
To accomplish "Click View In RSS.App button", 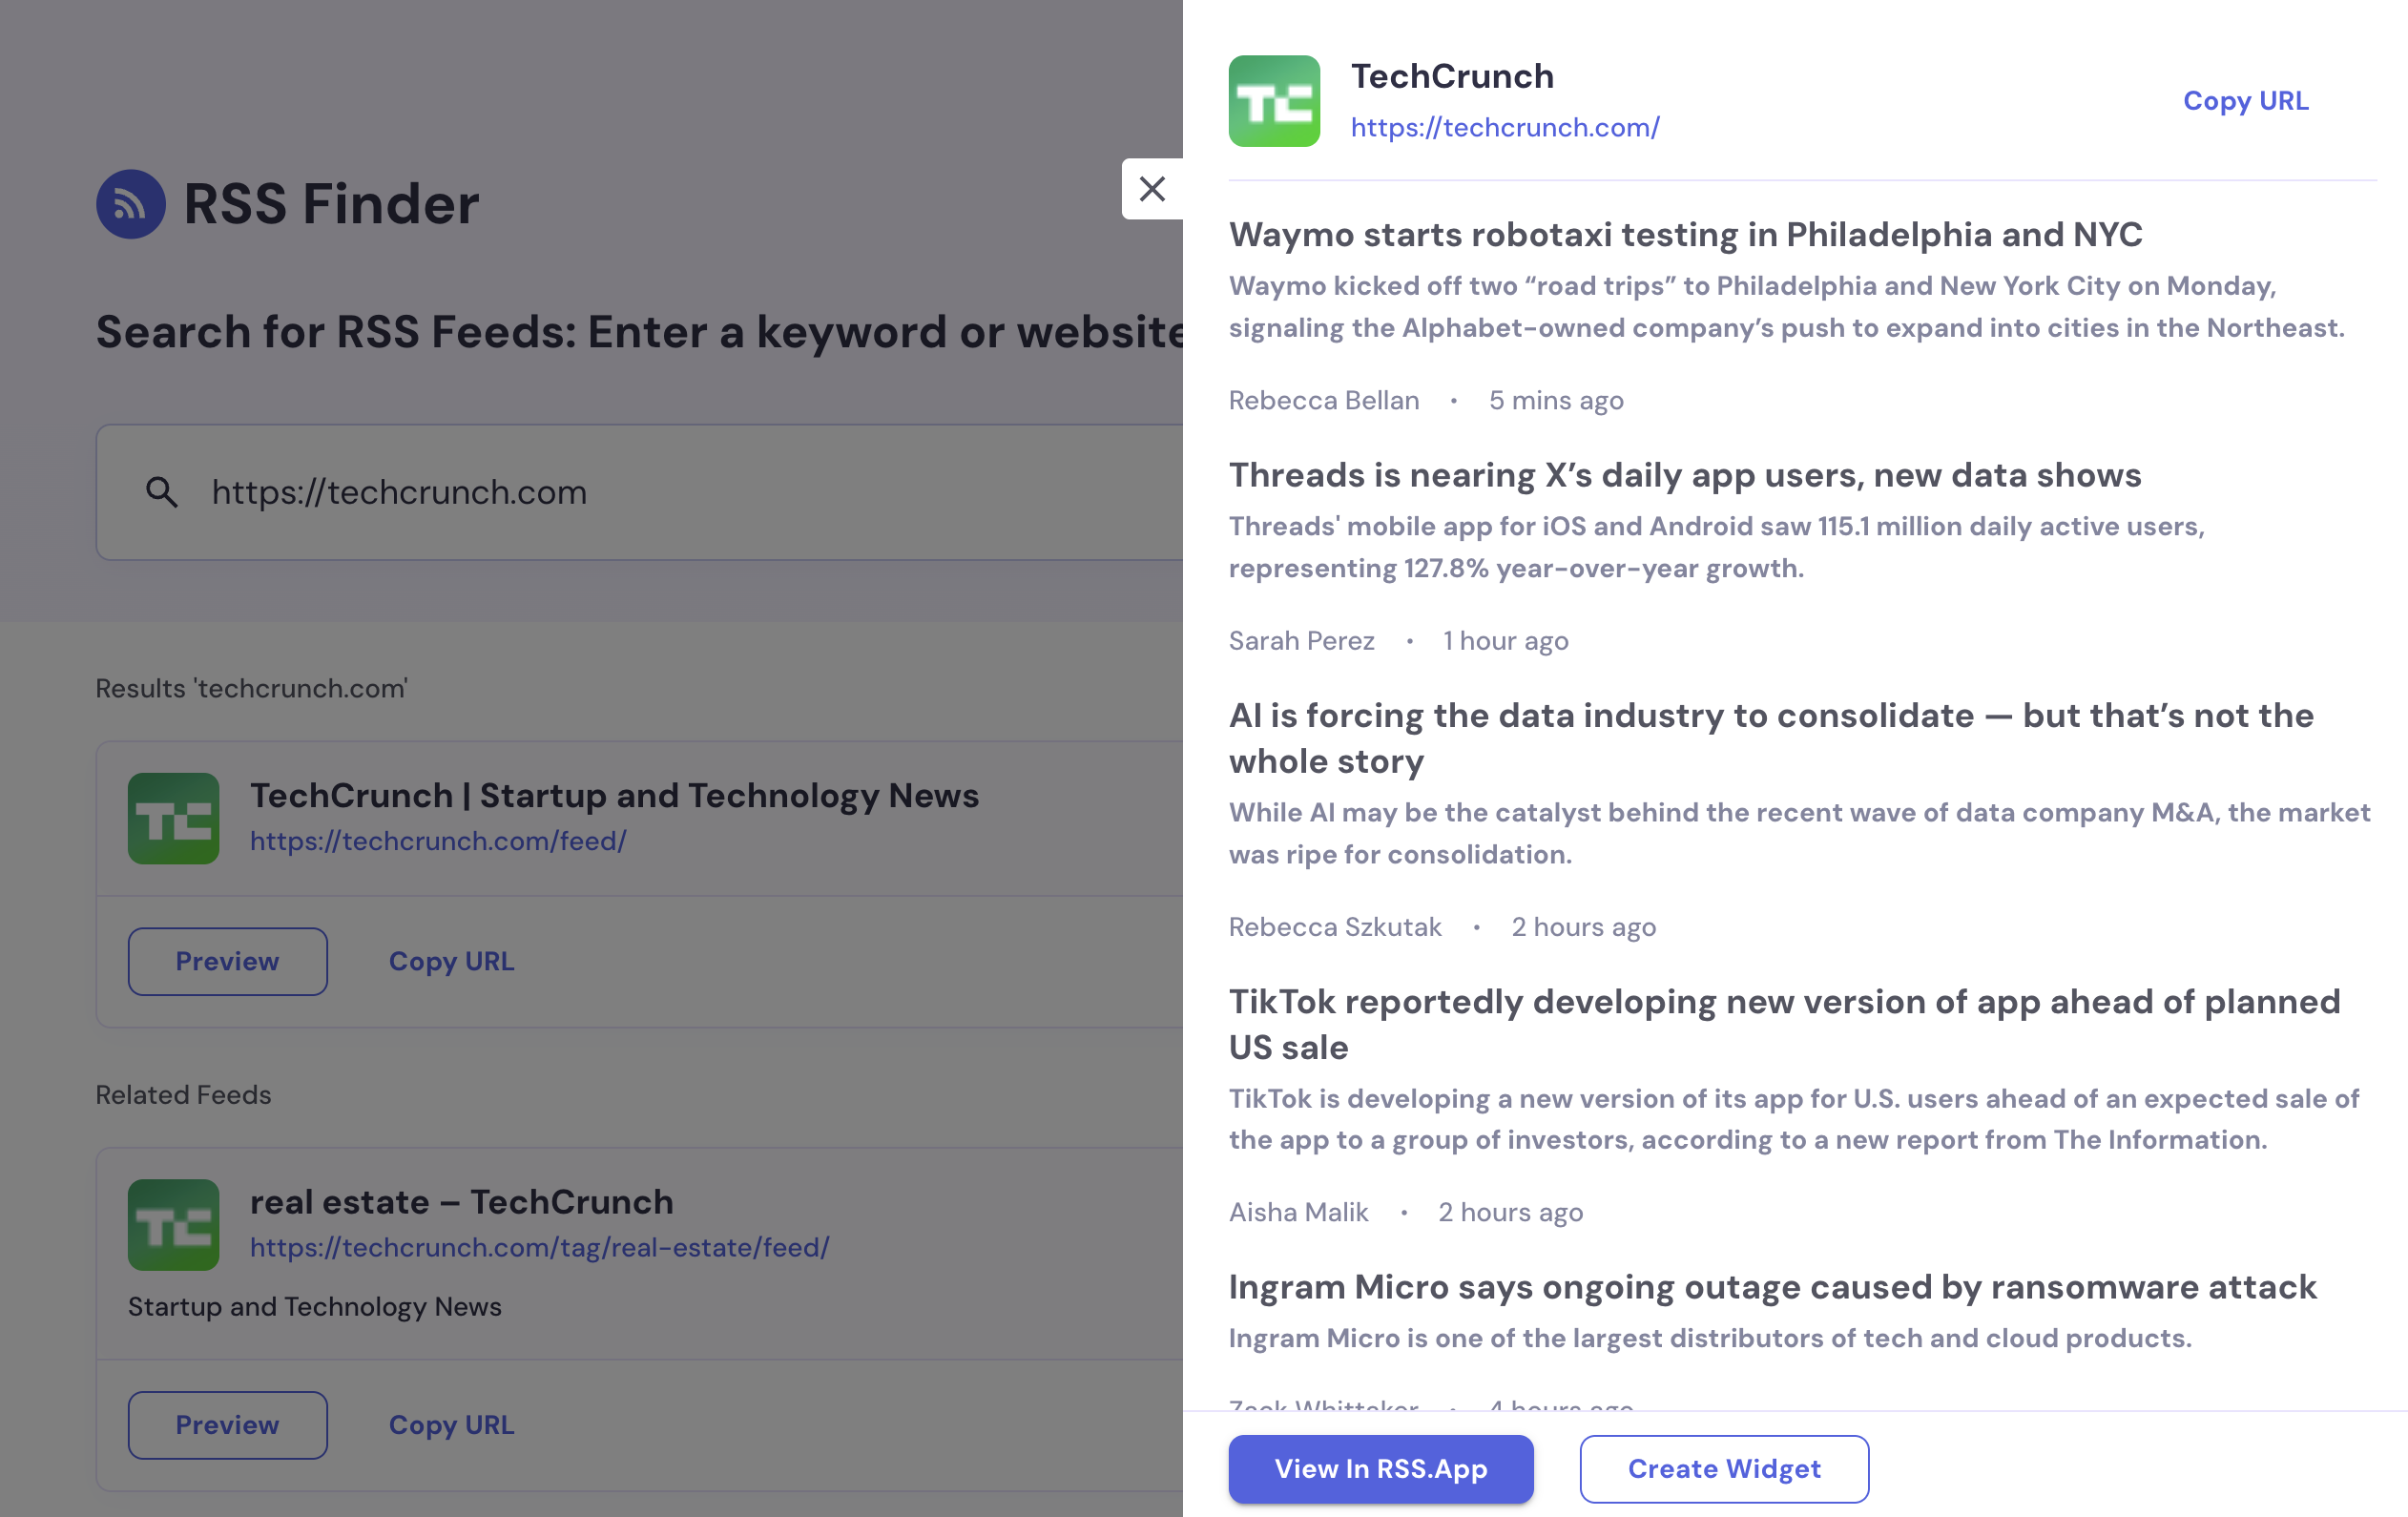I will click(1381, 1469).
